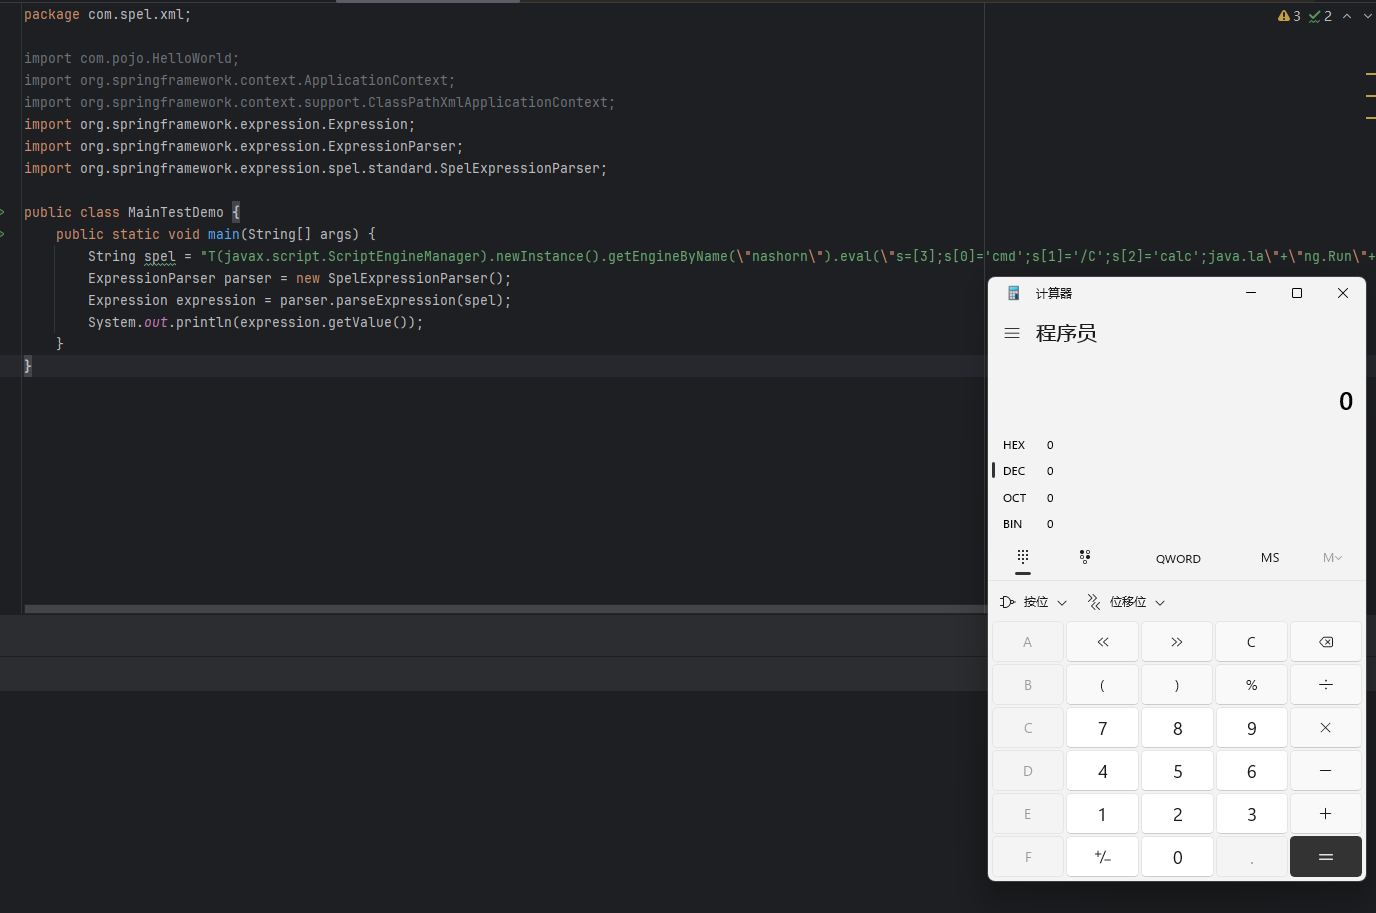Click the warnings indicator in the editor
The width and height of the screenshot is (1376, 913).
click(1289, 16)
